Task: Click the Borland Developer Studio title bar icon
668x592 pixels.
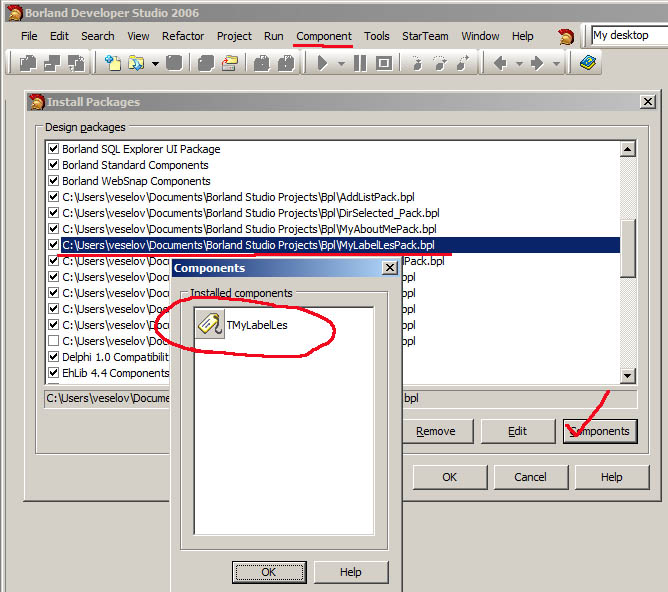Action: (15, 13)
